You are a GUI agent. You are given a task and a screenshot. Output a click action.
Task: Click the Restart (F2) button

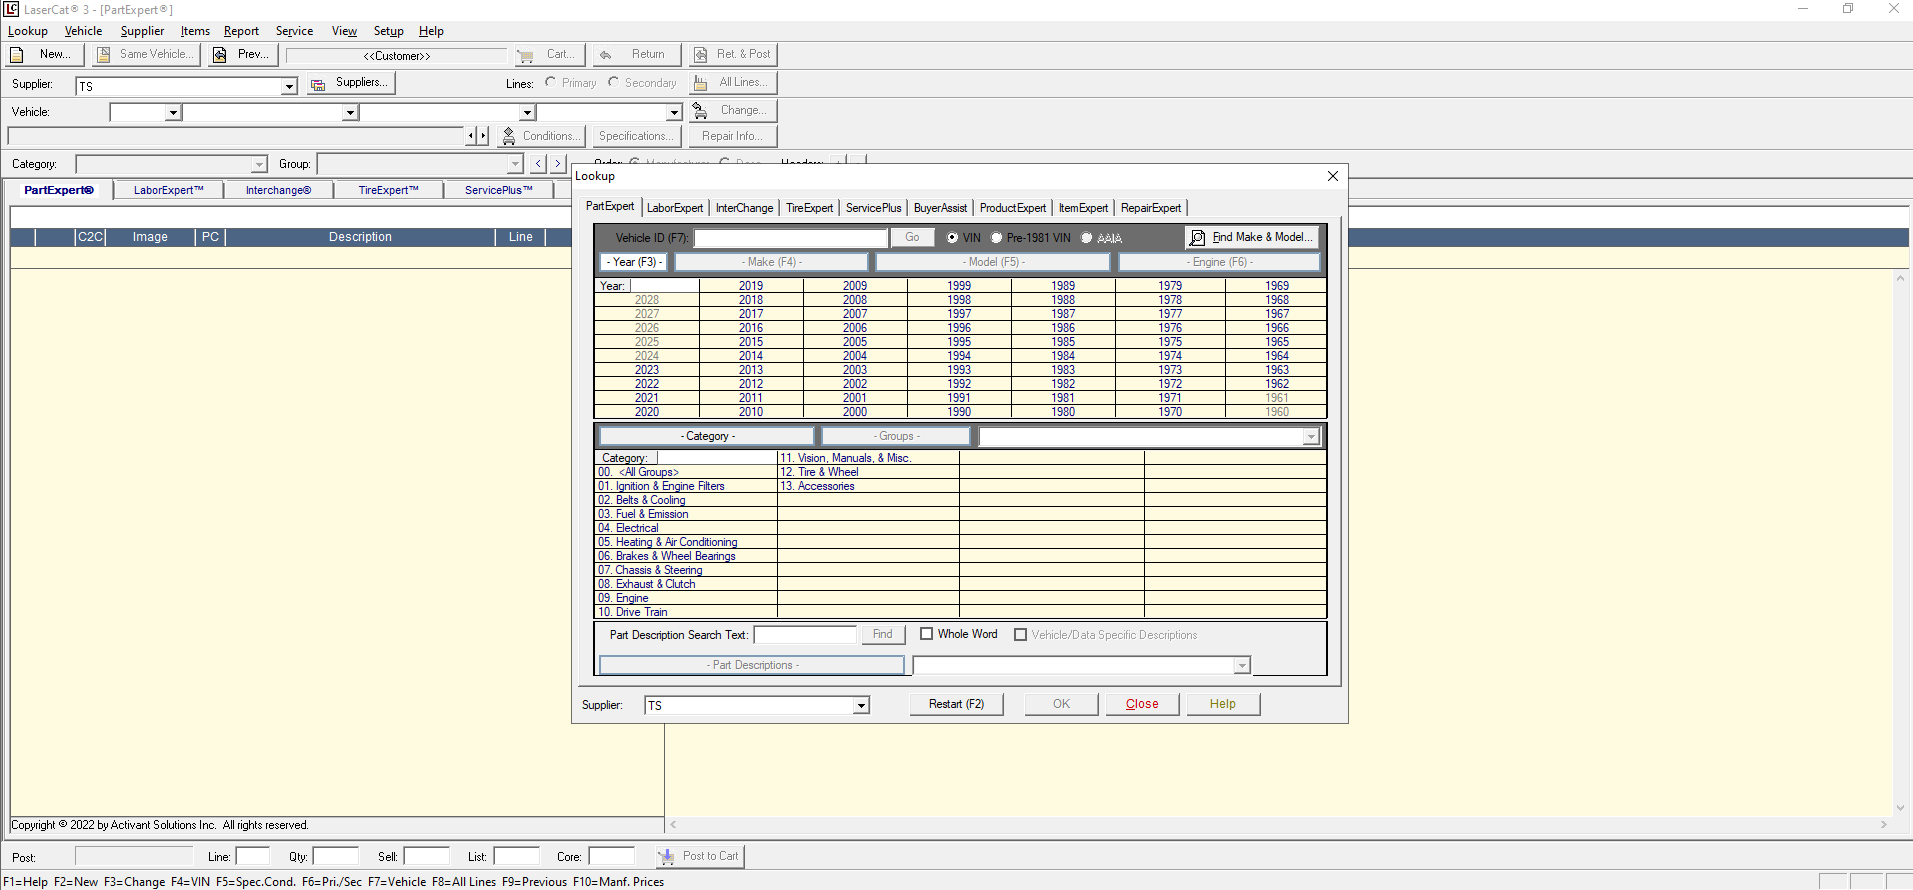click(956, 704)
